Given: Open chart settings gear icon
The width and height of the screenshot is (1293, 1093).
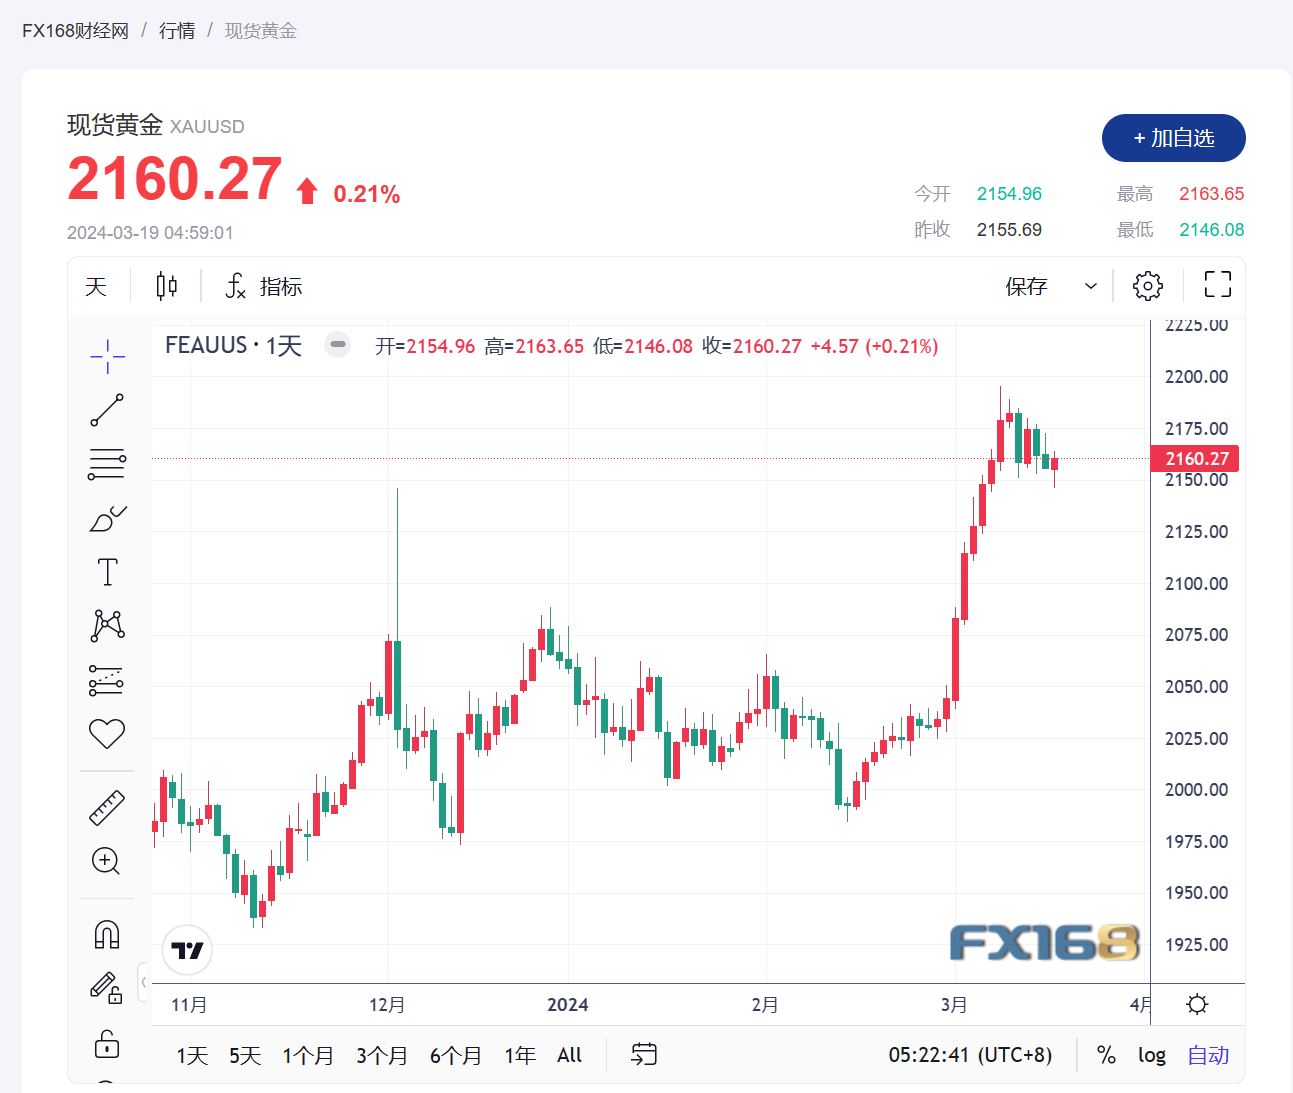Looking at the screenshot, I should (x=1147, y=286).
